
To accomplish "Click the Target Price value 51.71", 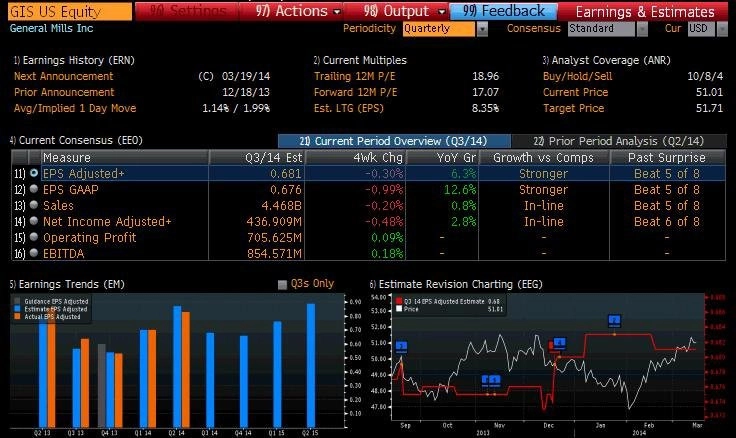I will (709, 108).
